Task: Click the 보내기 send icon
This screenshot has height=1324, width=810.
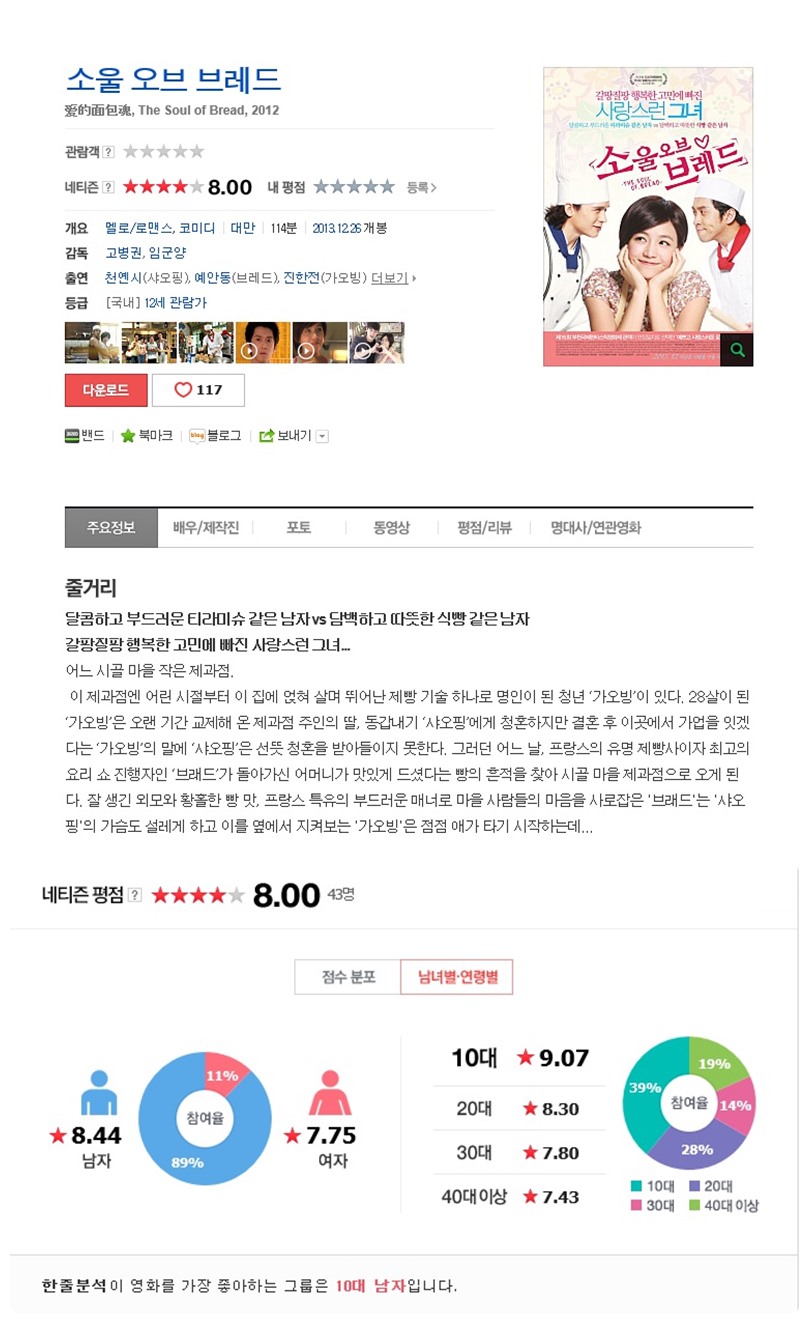Action: pyautogui.click(x=267, y=436)
